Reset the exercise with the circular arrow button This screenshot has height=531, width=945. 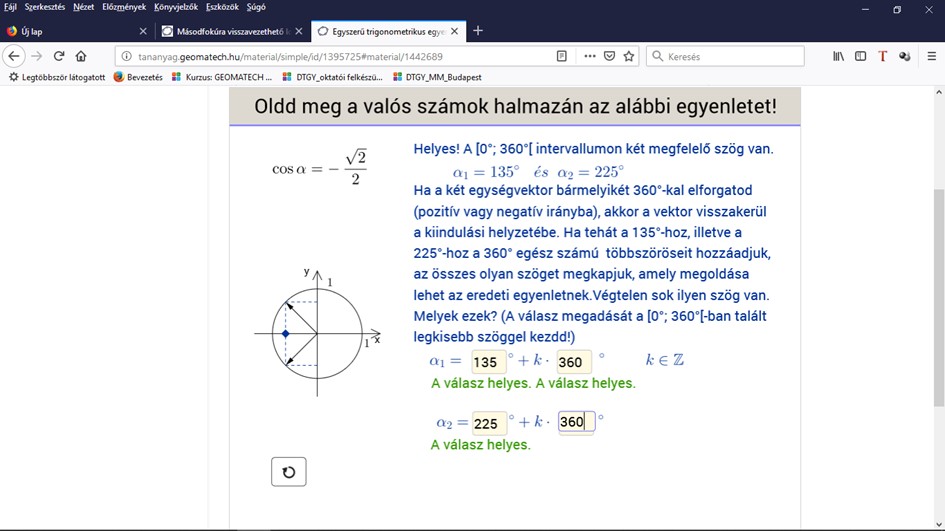click(289, 472)
